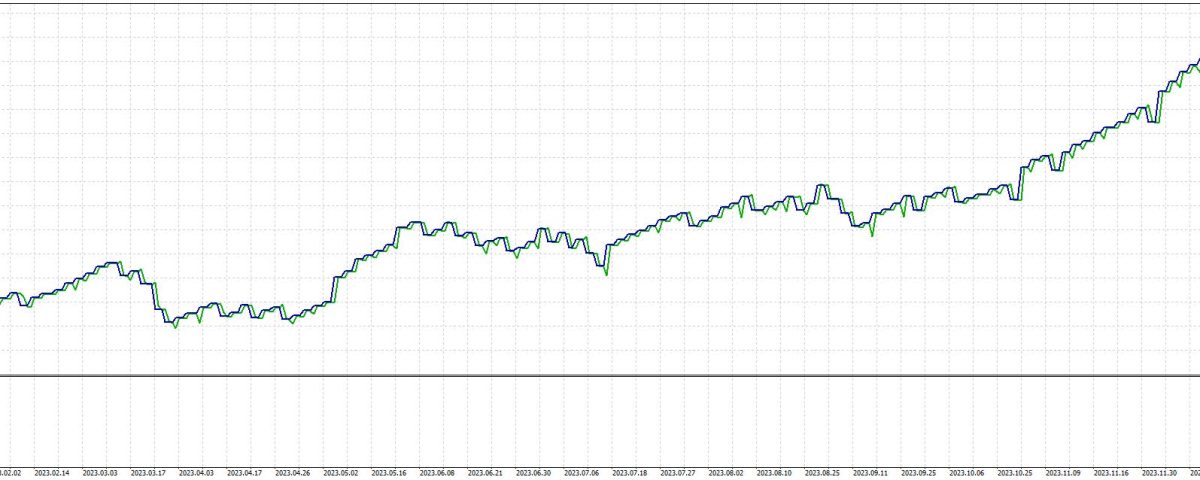Pick the 2023.04.26 date label
Viewport: 1200px width, 480px height.
point(293,473)
